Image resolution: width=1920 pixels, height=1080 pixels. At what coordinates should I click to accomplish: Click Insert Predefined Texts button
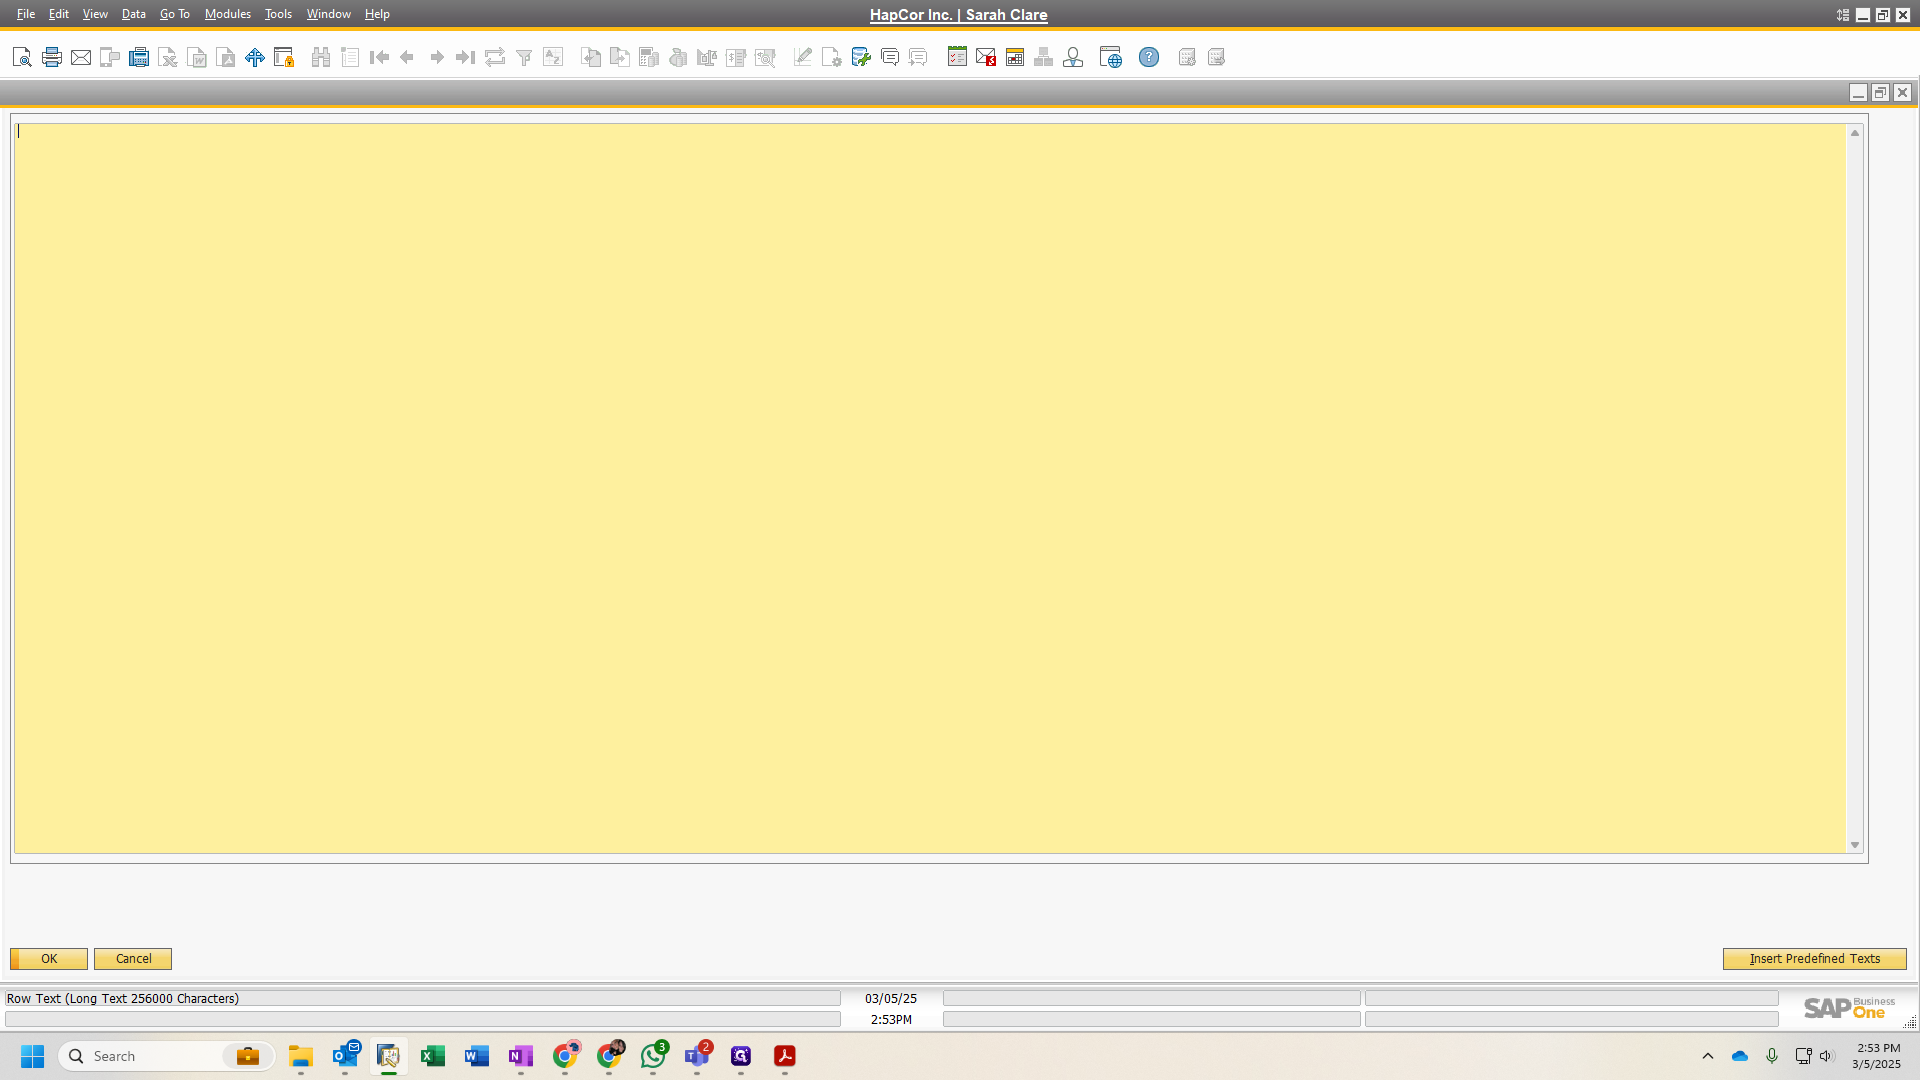pyautogui.click(x=1814, y=958)
